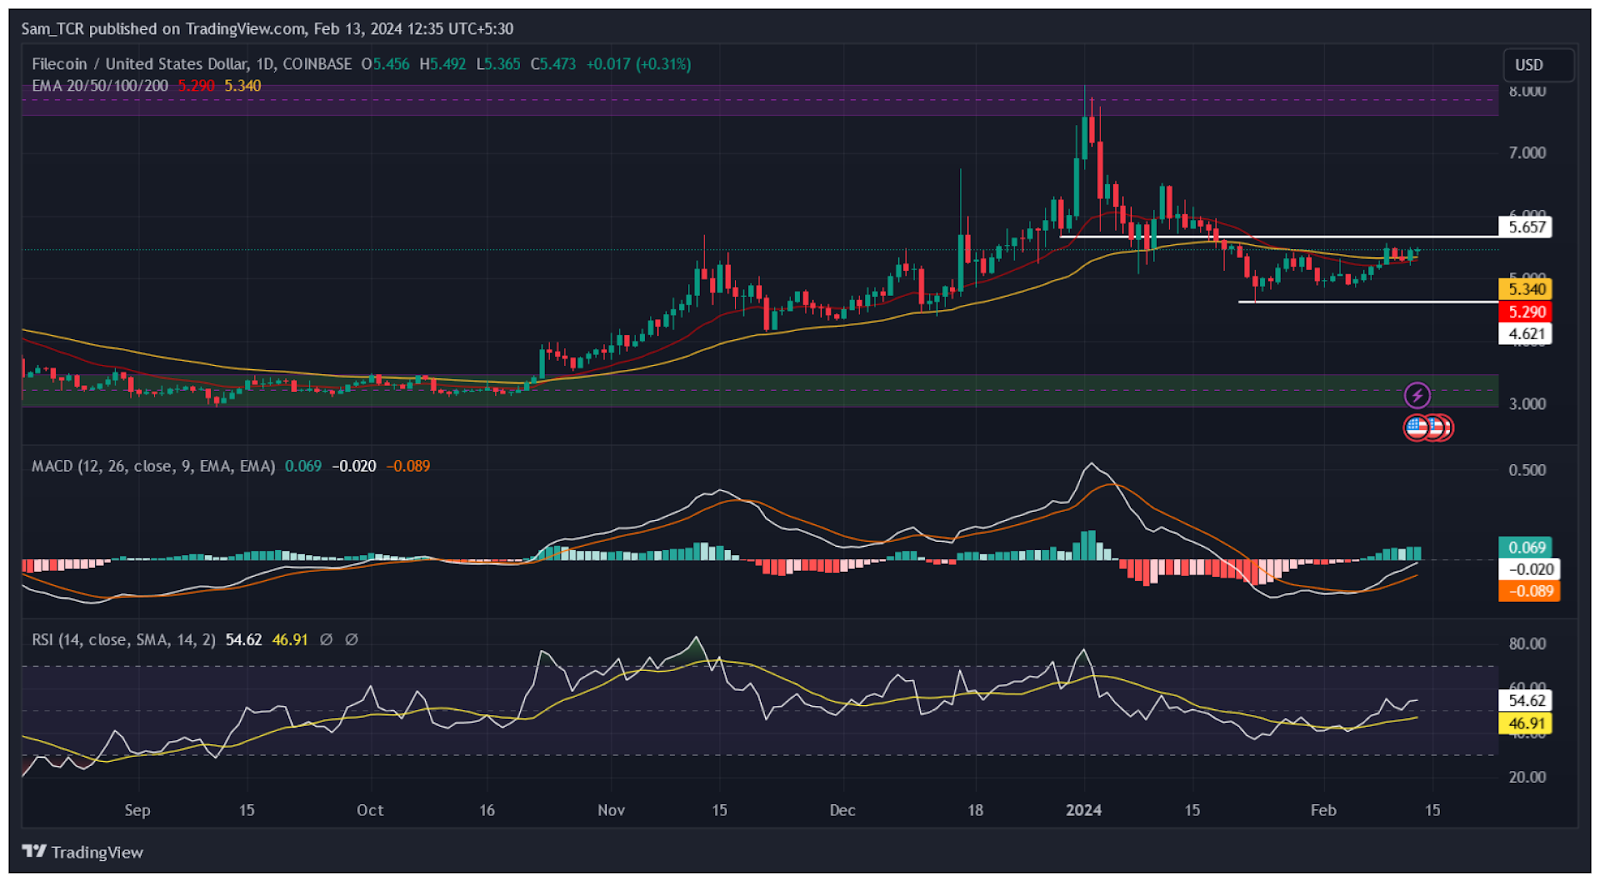This screenshot has height=881, width=1600.
Task: Click the 16 date label on time axis
Action: [x=487, y=810]
